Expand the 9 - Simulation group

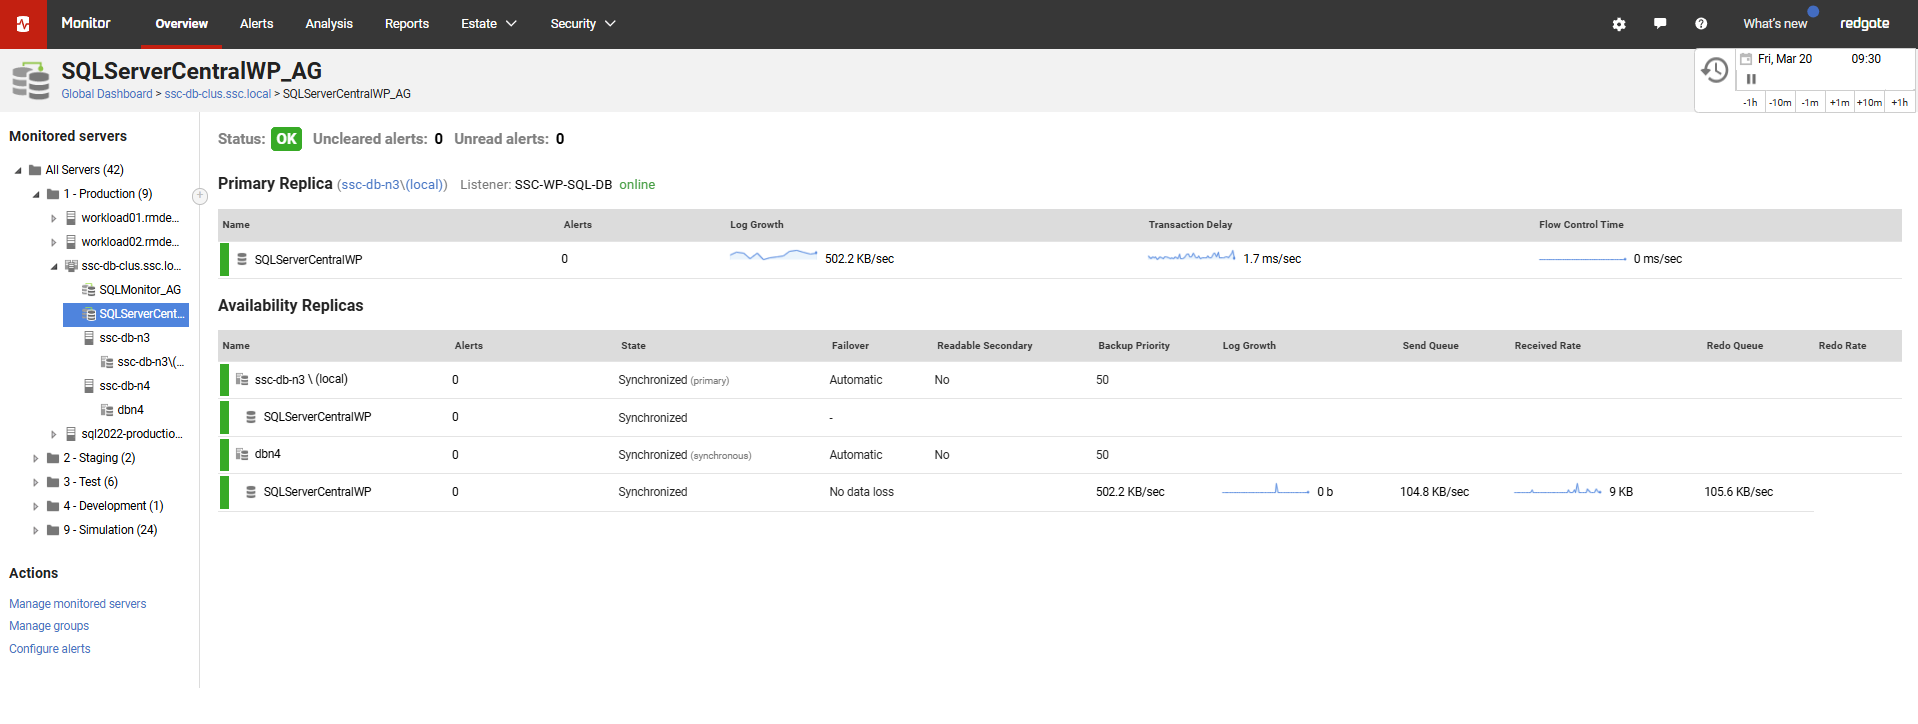36,530
